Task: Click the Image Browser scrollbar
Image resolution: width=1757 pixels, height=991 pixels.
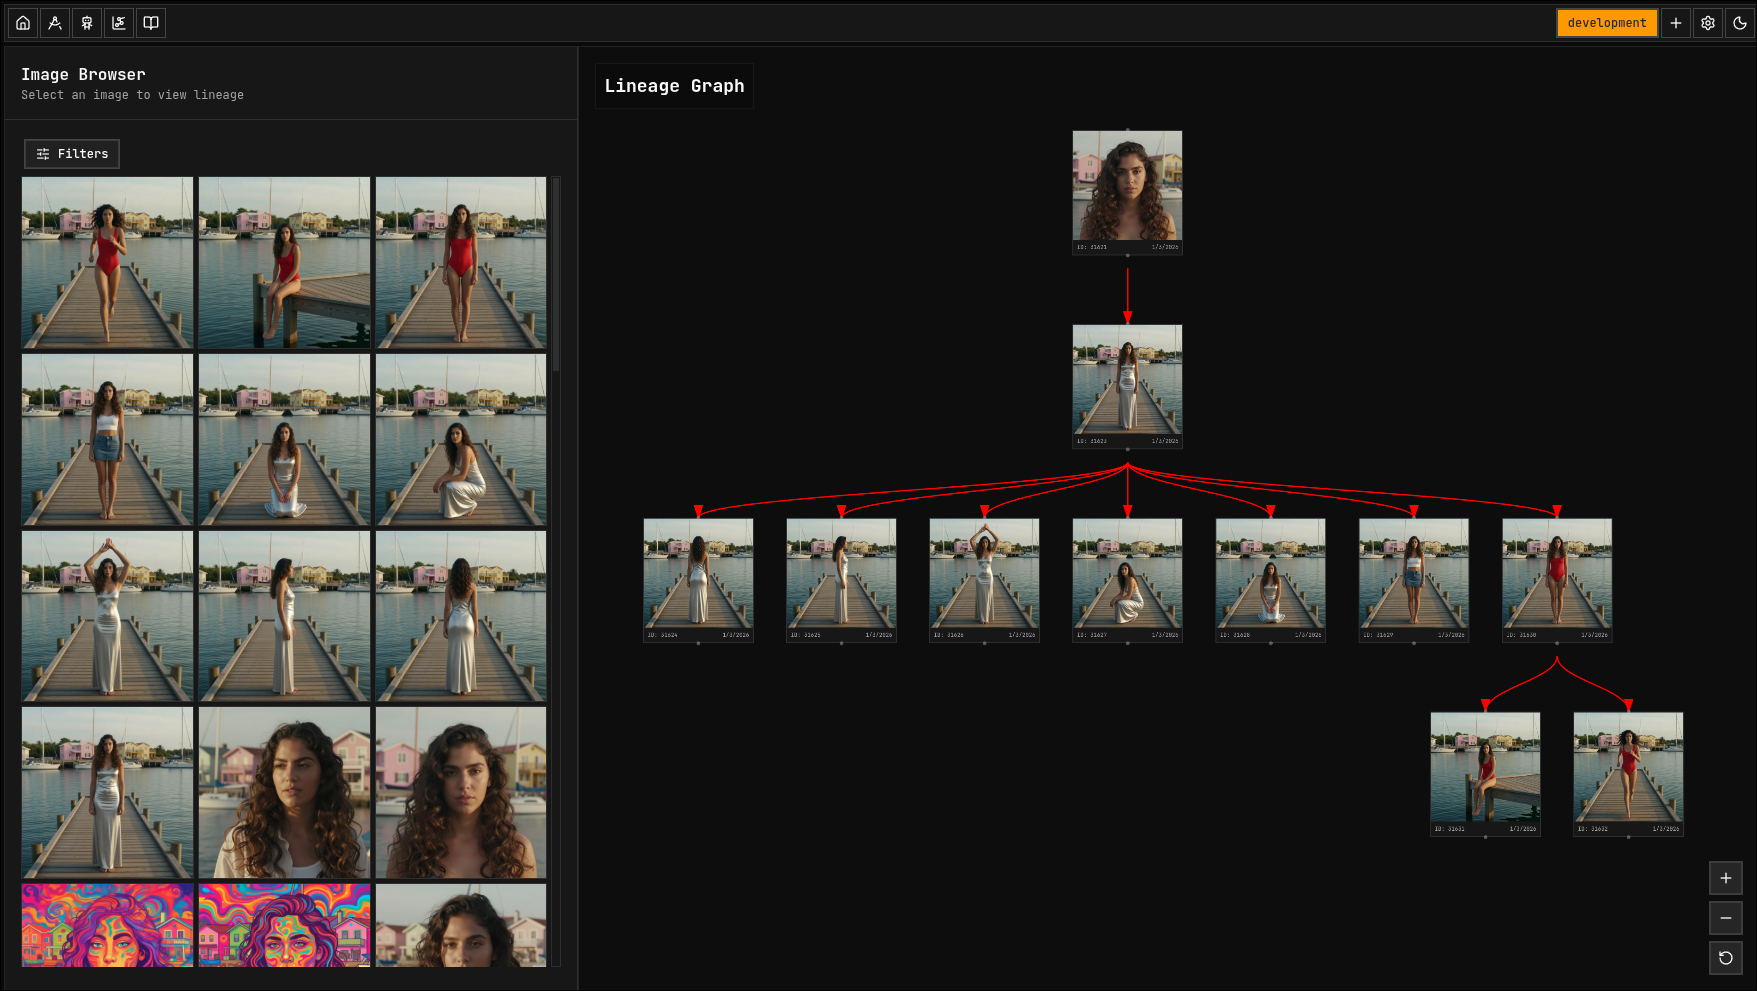Action: click(x=556, y=275)
